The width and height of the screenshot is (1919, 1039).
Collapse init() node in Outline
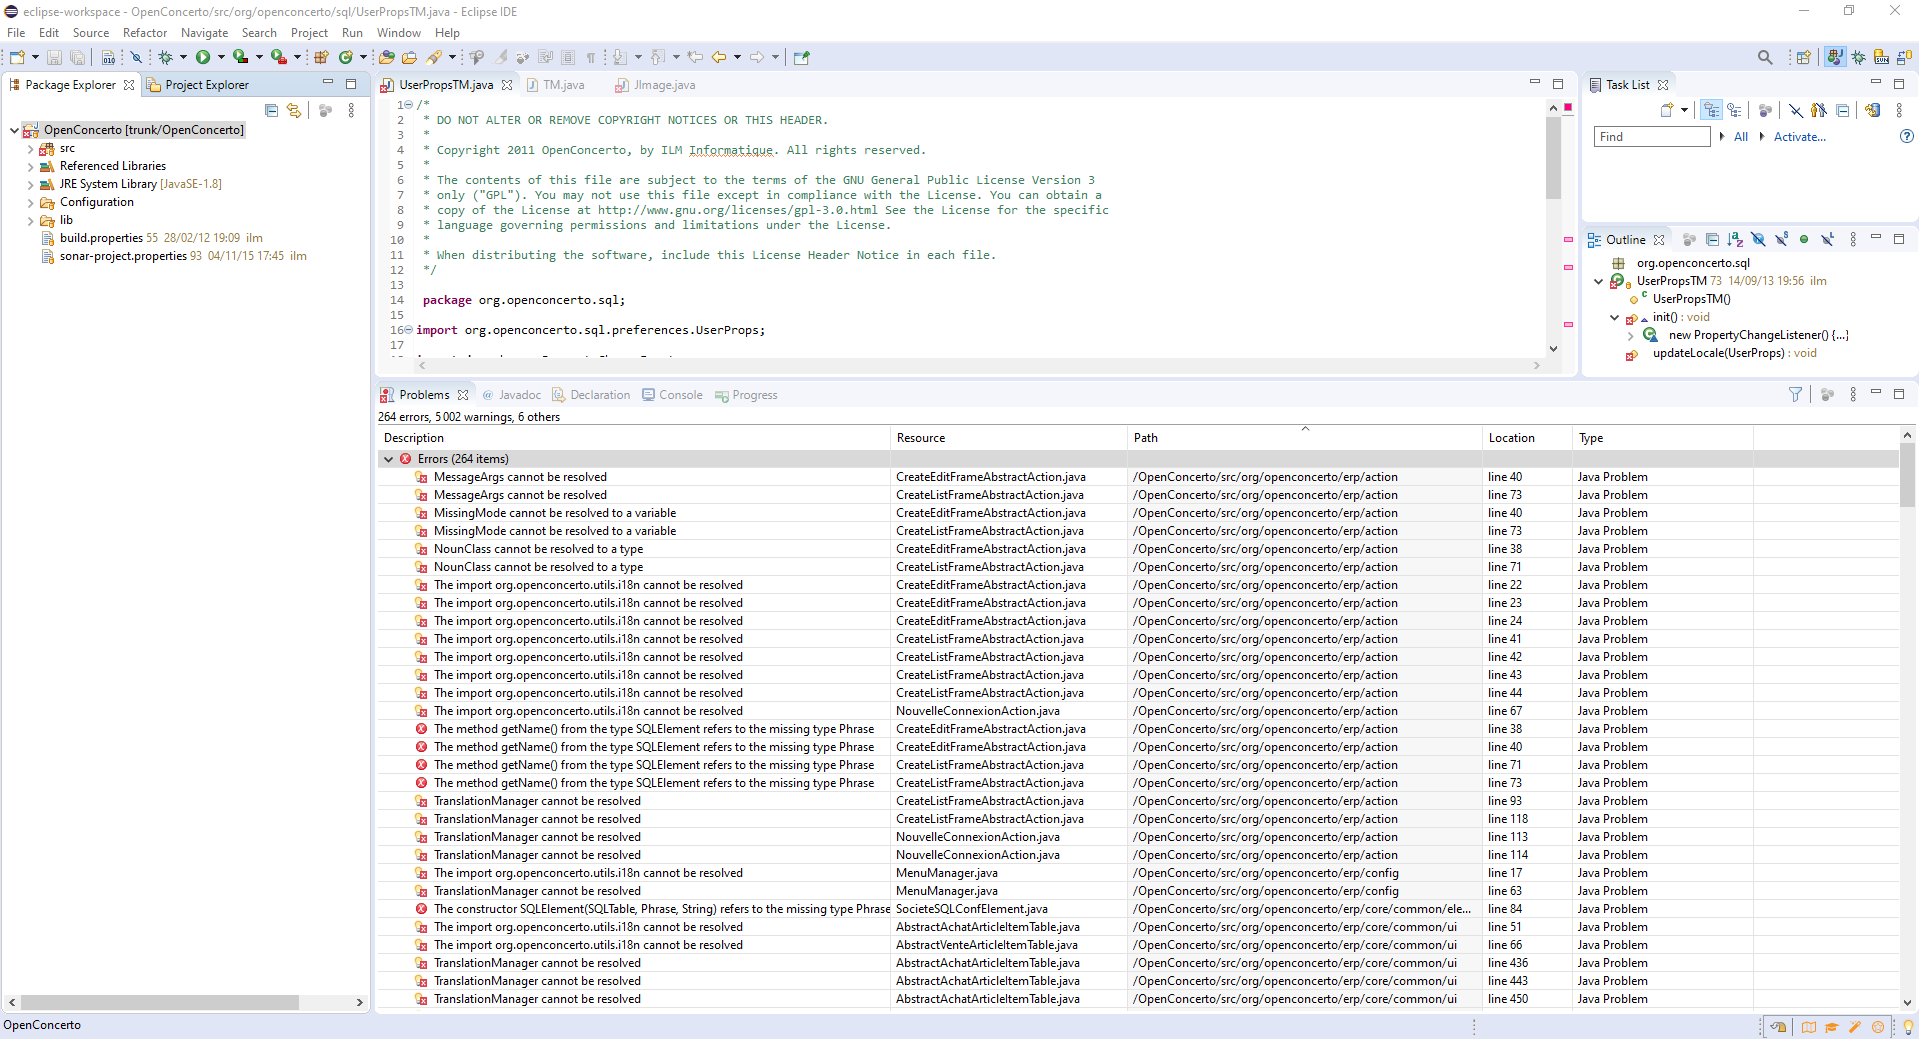(1614, 317)
